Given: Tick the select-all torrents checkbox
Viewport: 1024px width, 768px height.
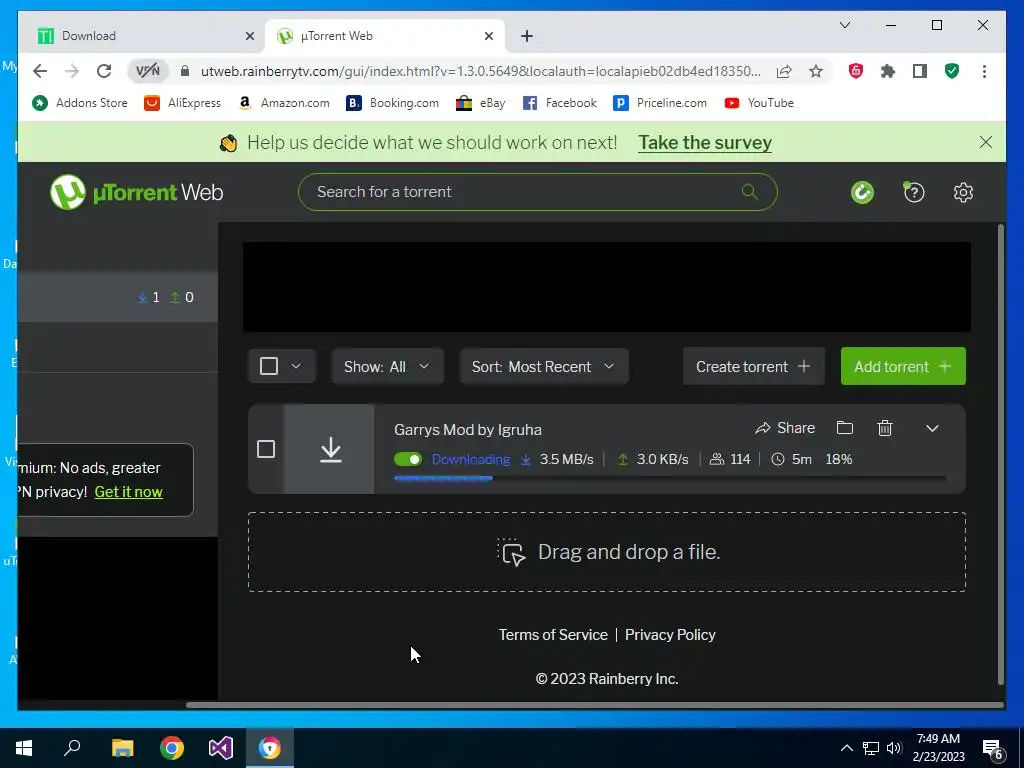Looking at the screenshot, I should pos(269,366).
